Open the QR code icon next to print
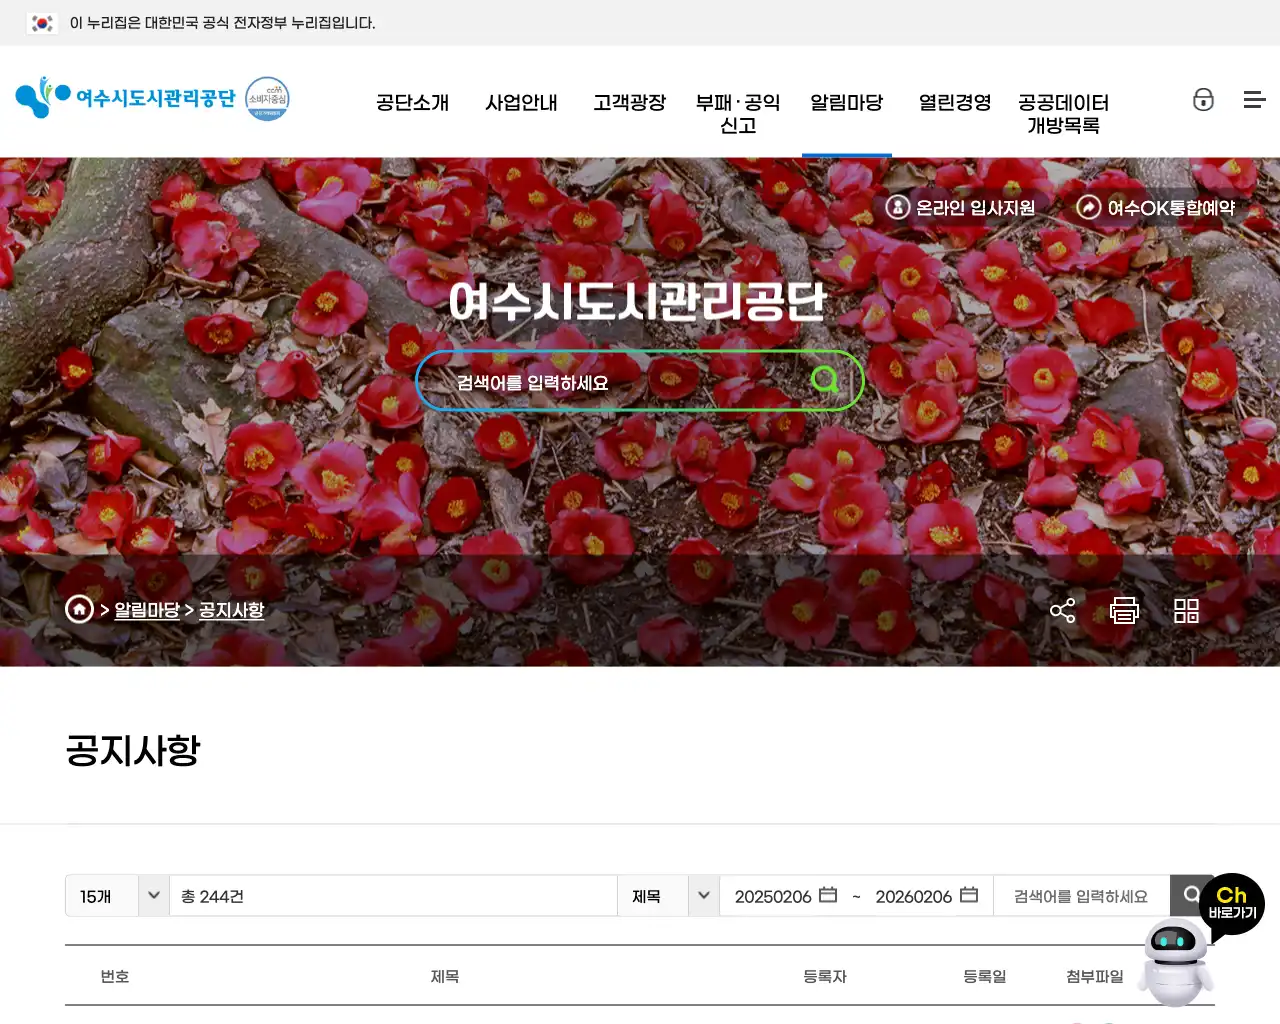This screenshot has height=1024, width=1280. 1186,610
